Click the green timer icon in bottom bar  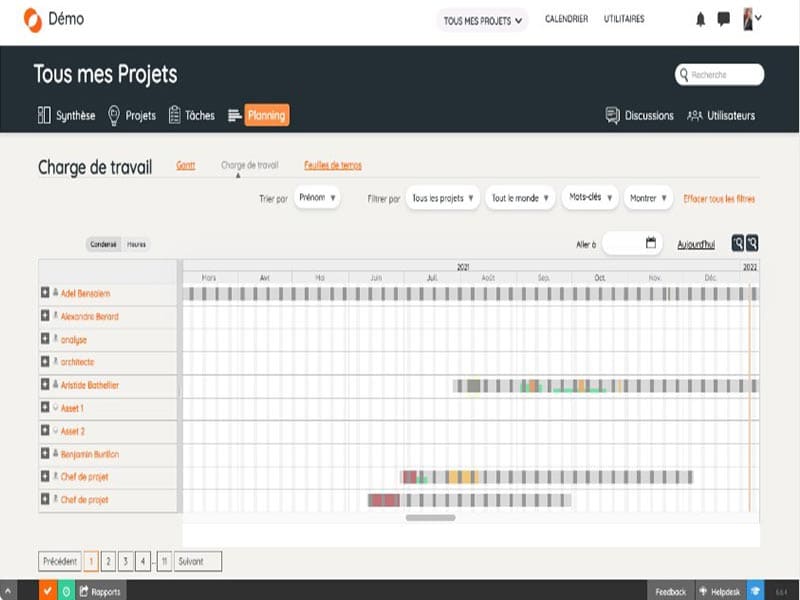click(65, 591)
